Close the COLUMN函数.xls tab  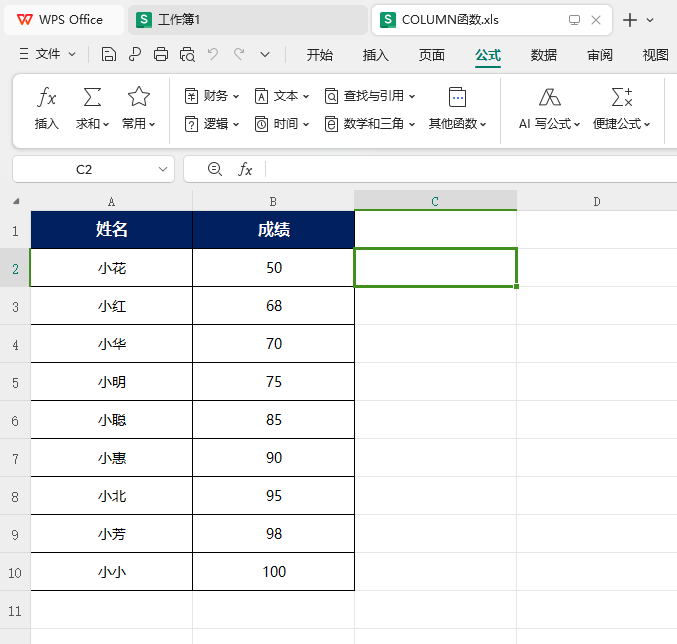596,20
